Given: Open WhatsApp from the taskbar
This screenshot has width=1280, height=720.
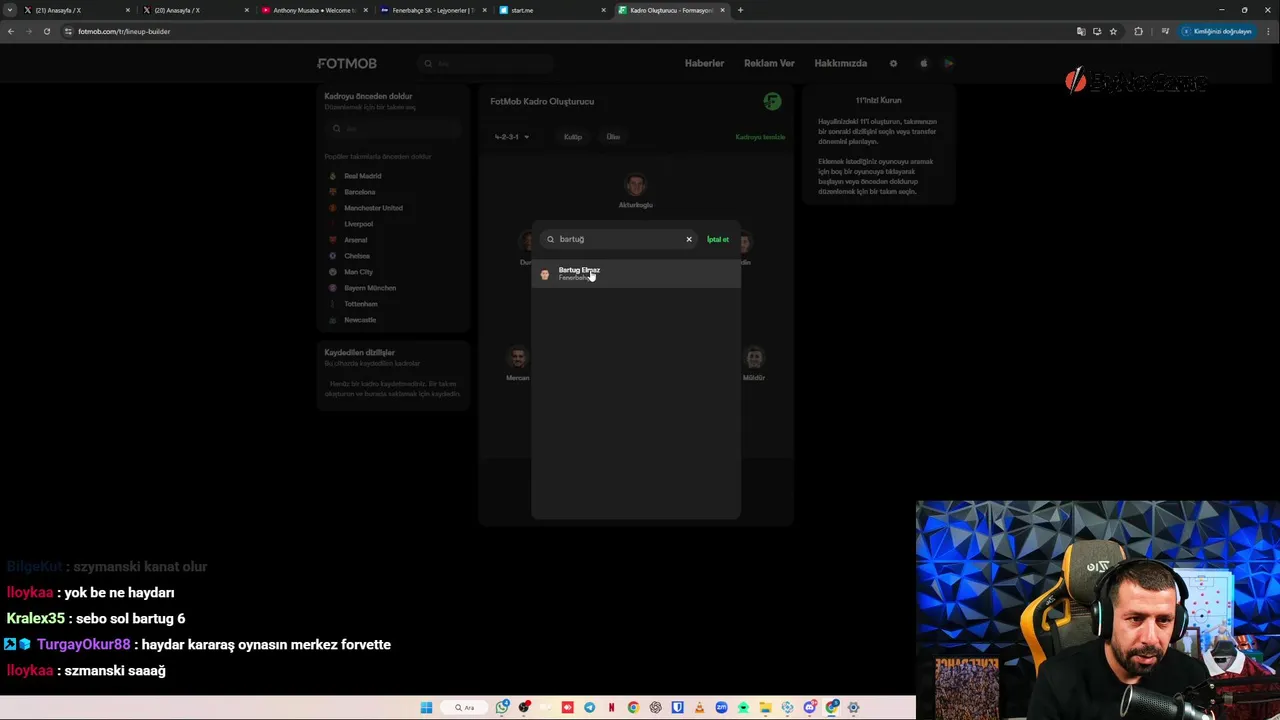Looking at the screenshot, I should click(x=502, y=707).
